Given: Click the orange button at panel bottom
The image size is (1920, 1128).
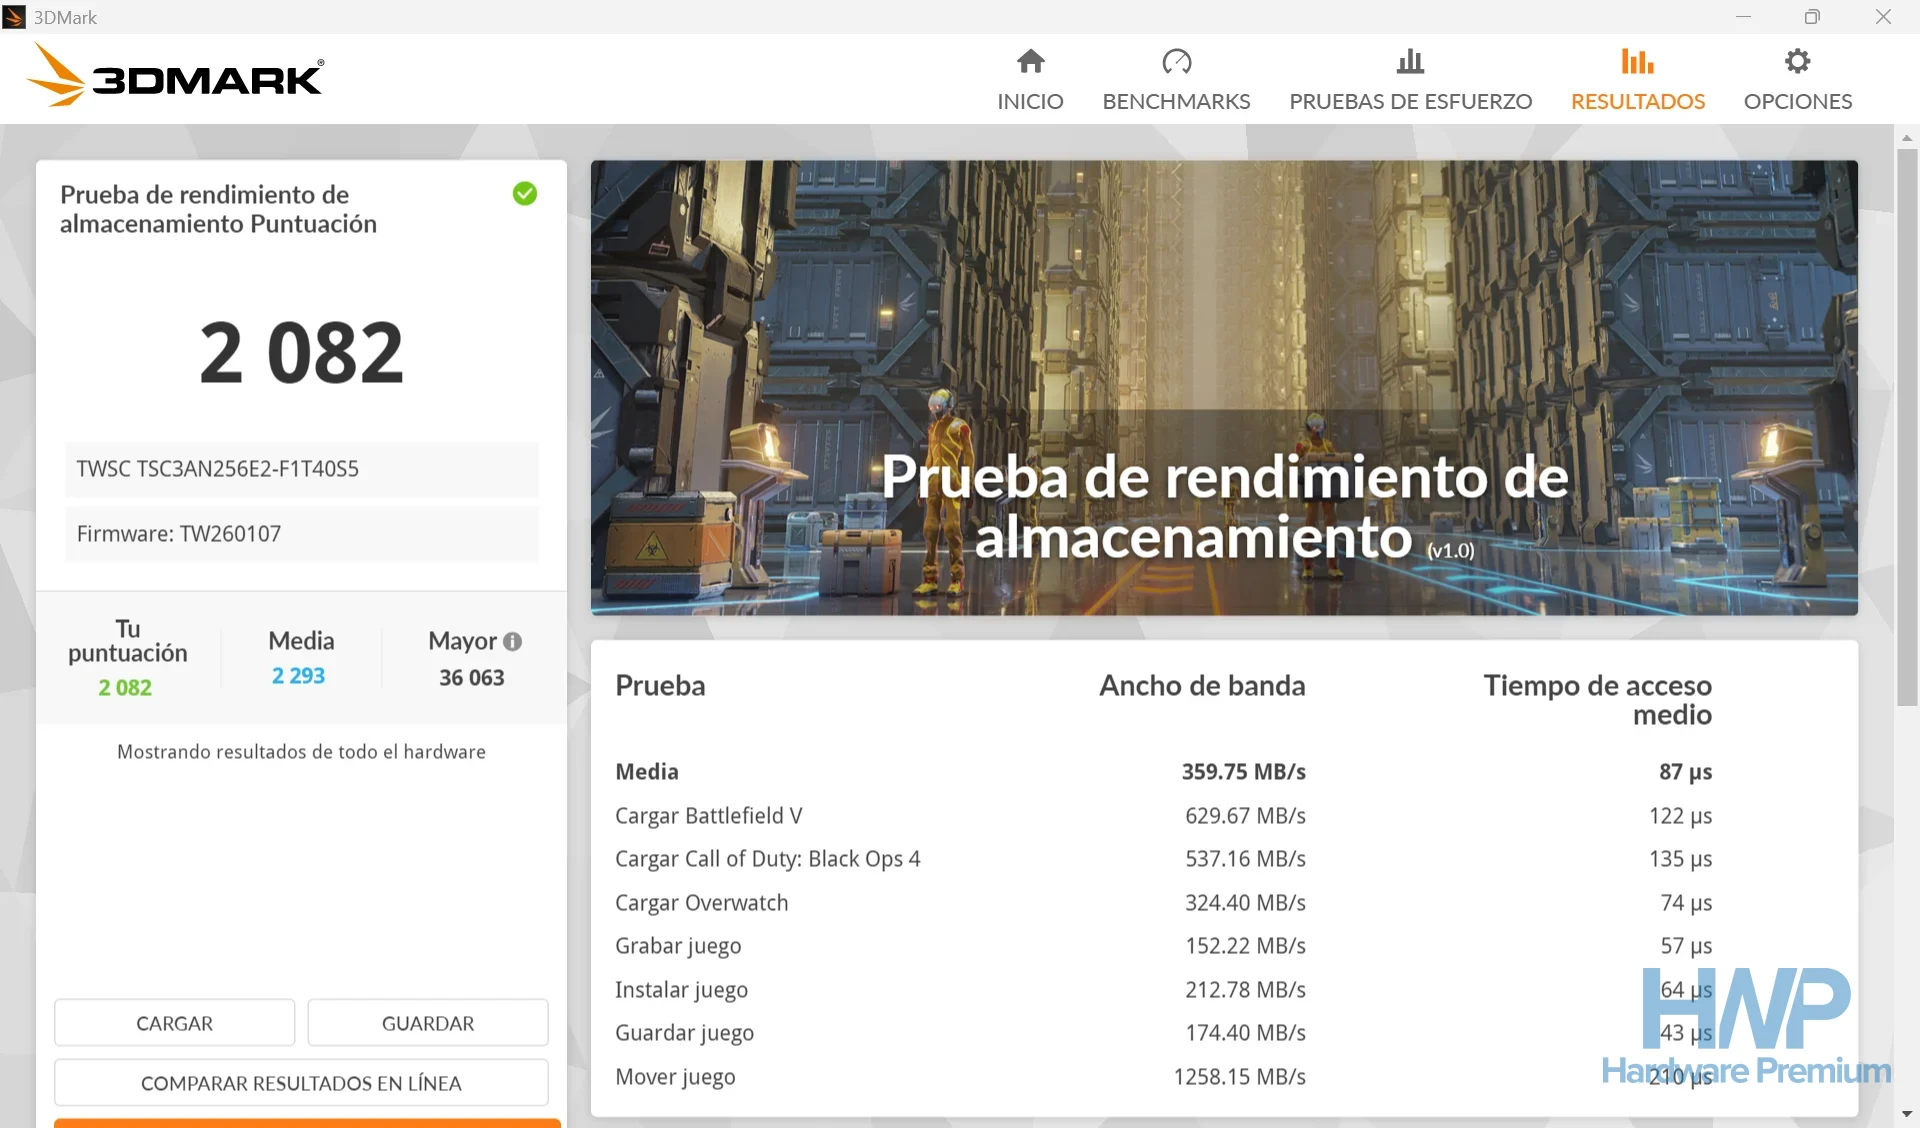Looking at the screenshot, I should pyautogui.click(x=307, y=1123).
